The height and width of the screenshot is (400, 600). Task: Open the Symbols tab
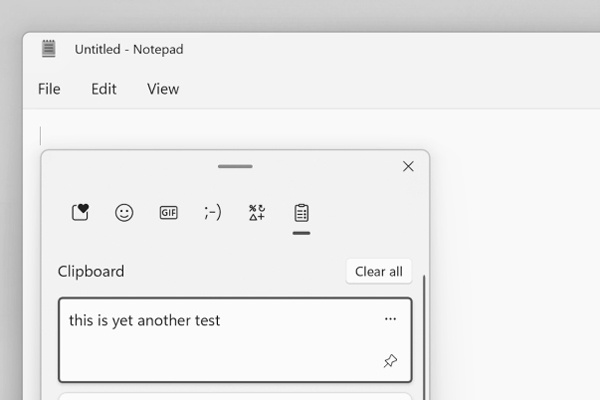(x=257, y=212)
